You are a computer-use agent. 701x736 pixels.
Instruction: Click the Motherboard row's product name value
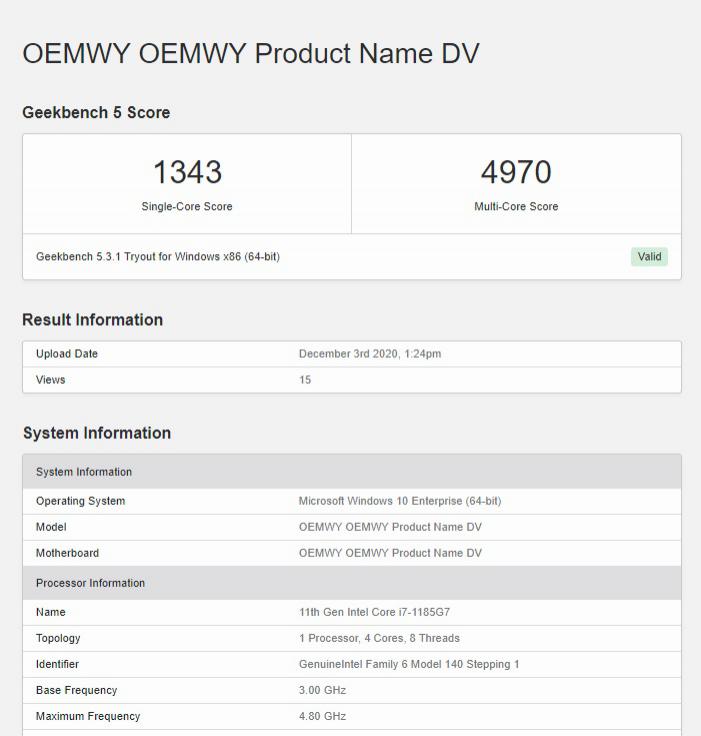390,553
